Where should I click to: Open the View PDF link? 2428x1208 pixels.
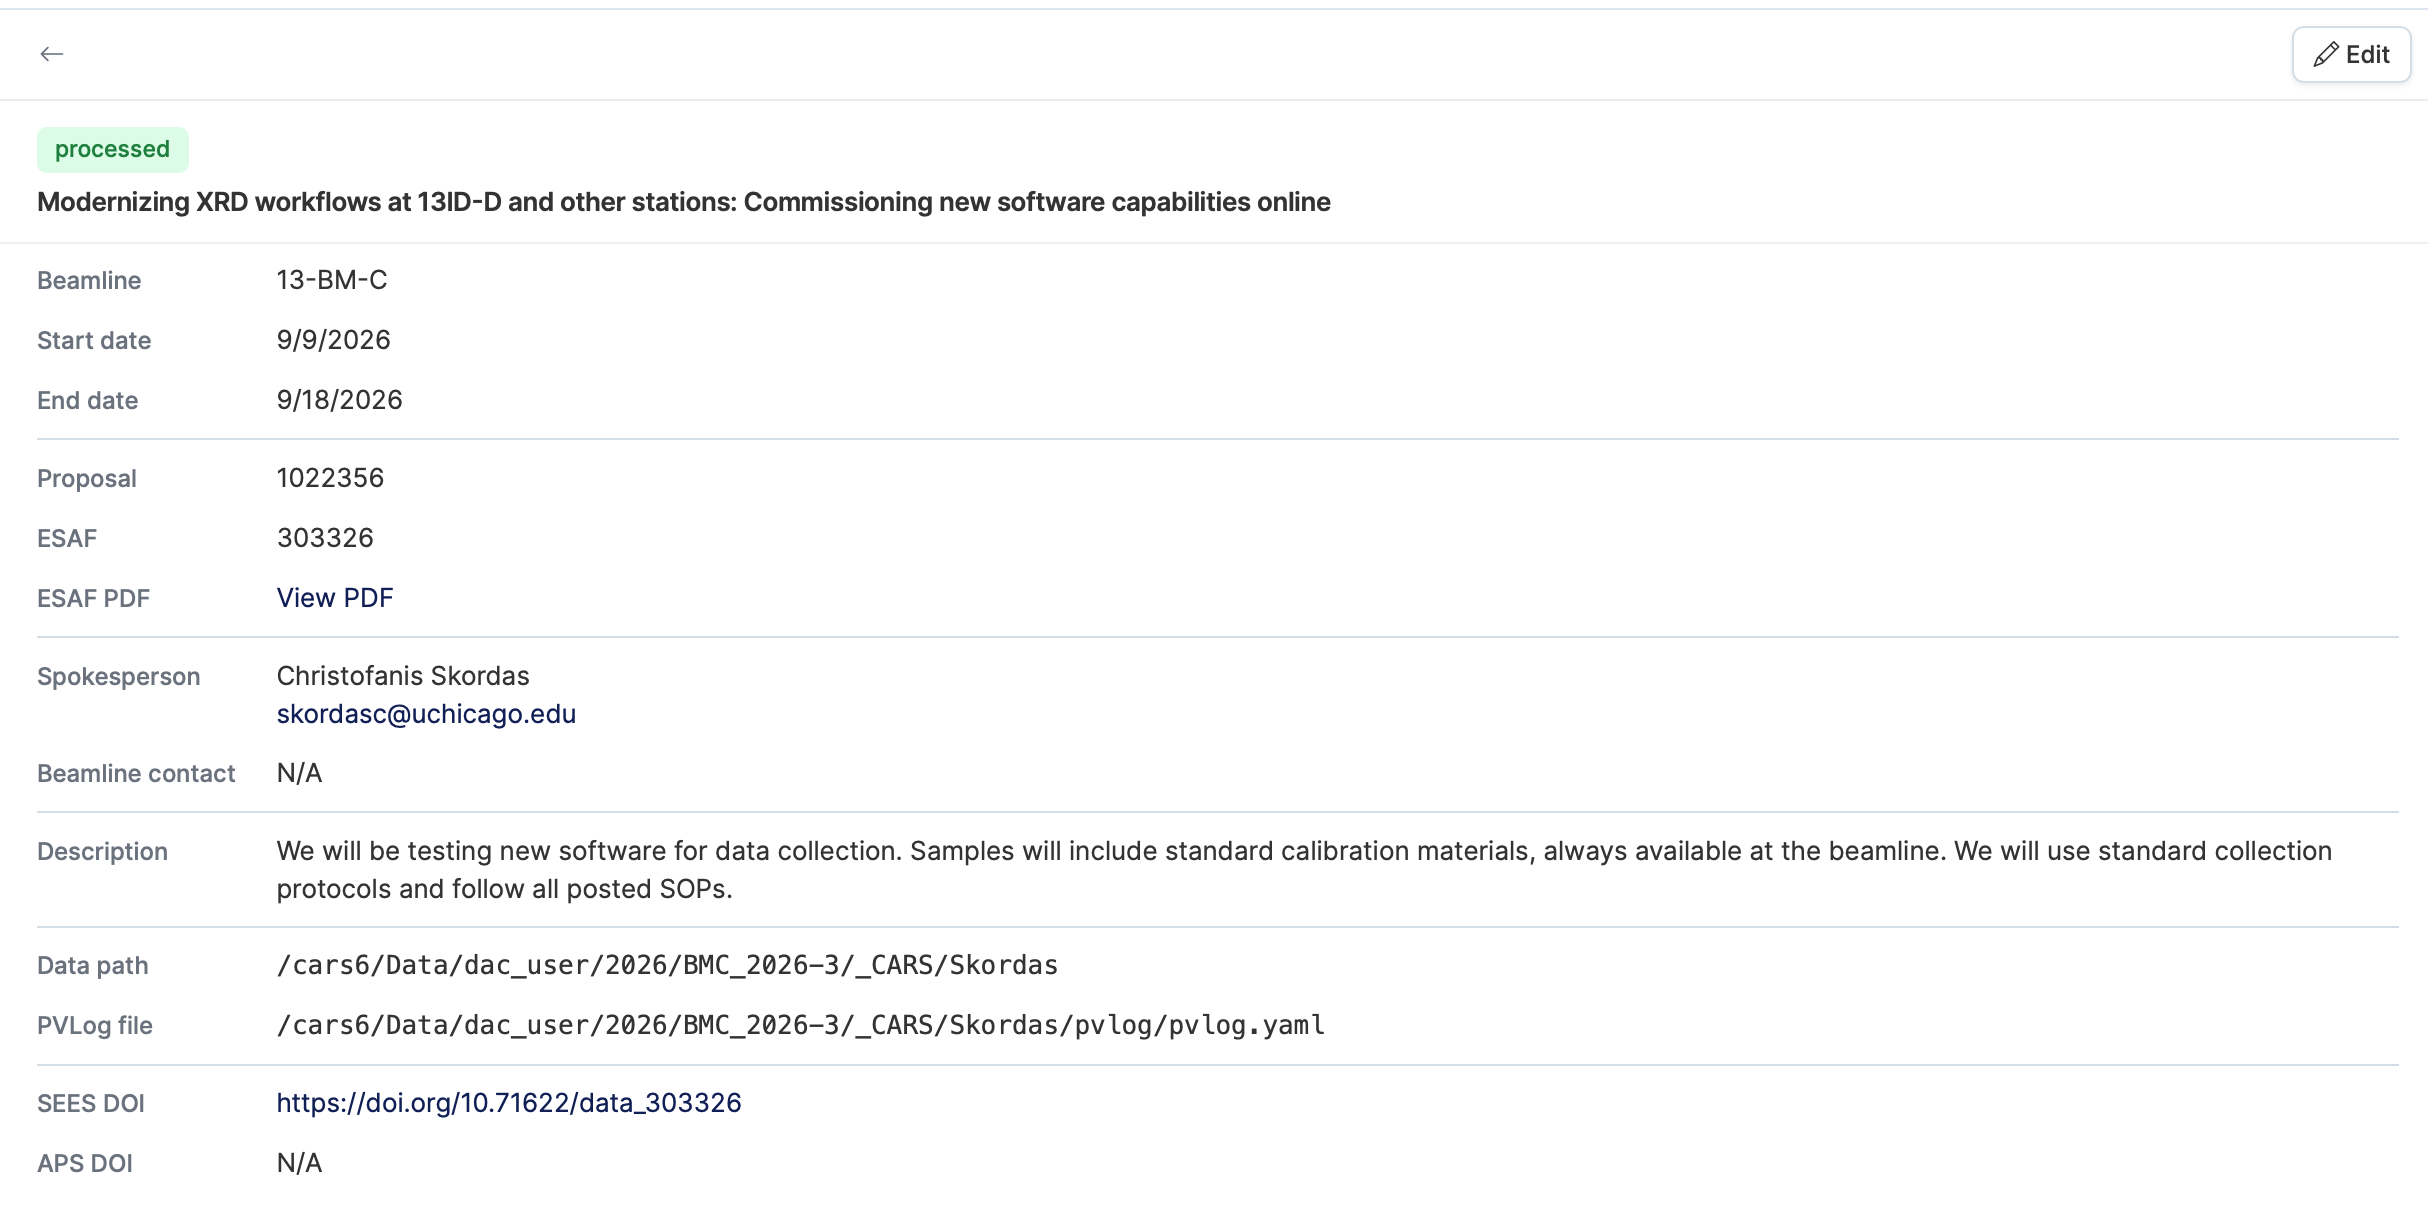tap(335, 598)
